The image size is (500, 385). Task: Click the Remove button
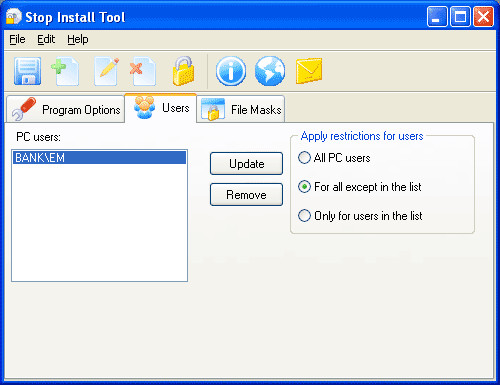point(246,195)
